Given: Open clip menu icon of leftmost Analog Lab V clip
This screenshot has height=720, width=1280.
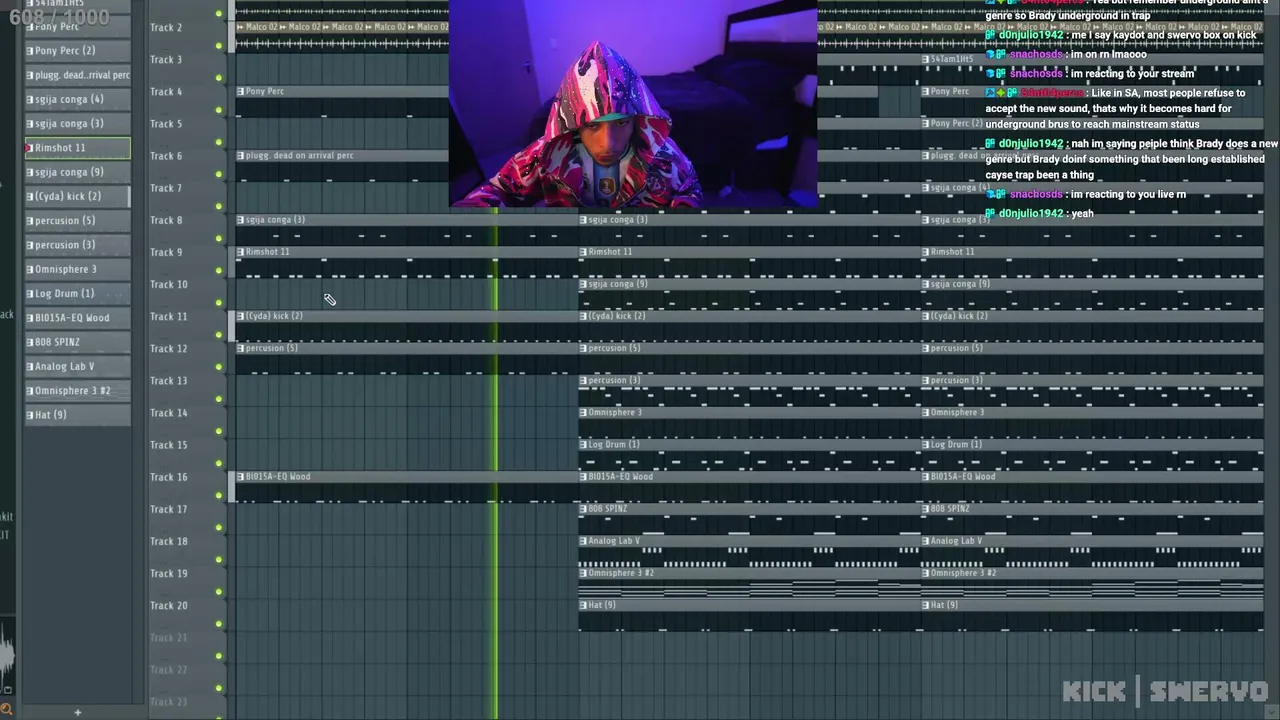Looking at the screenshot, I should pyautogui.click(x=584, y=541).
